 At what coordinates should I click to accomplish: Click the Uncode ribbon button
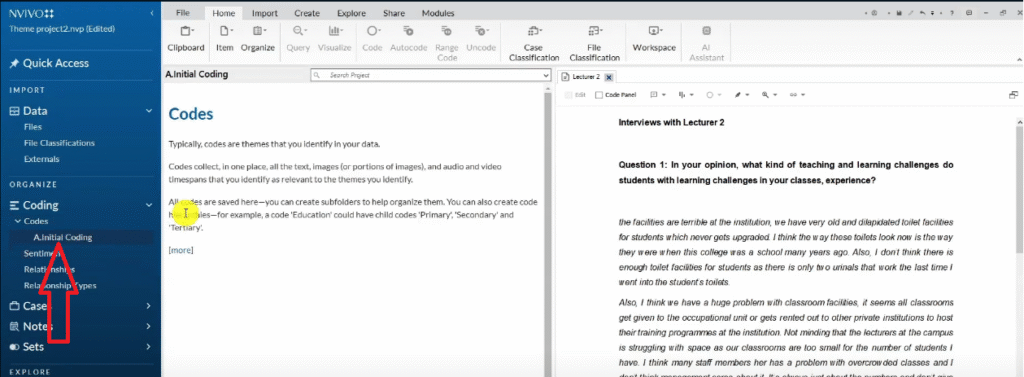pos(481,39)
